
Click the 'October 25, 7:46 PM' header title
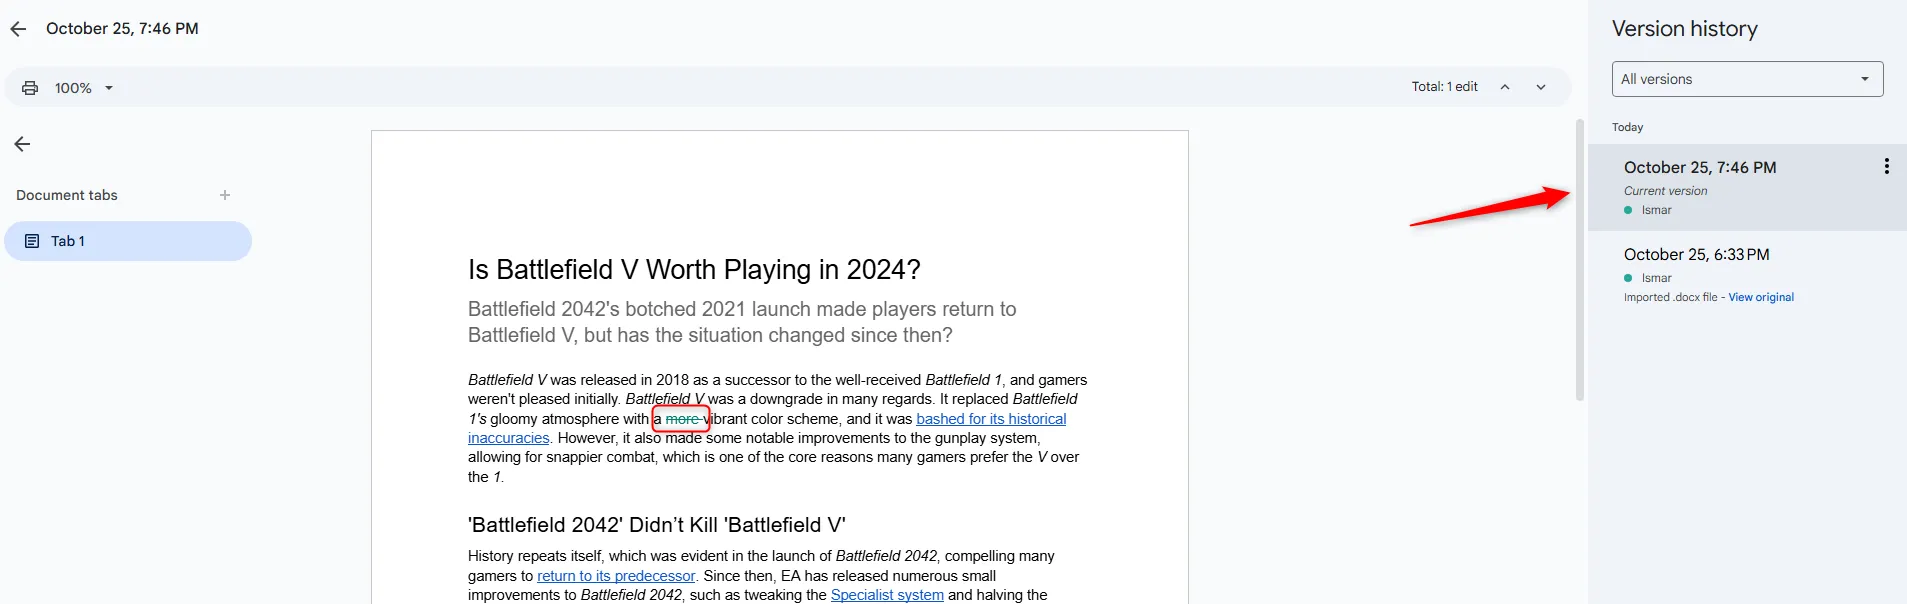(x=122, y=29)
